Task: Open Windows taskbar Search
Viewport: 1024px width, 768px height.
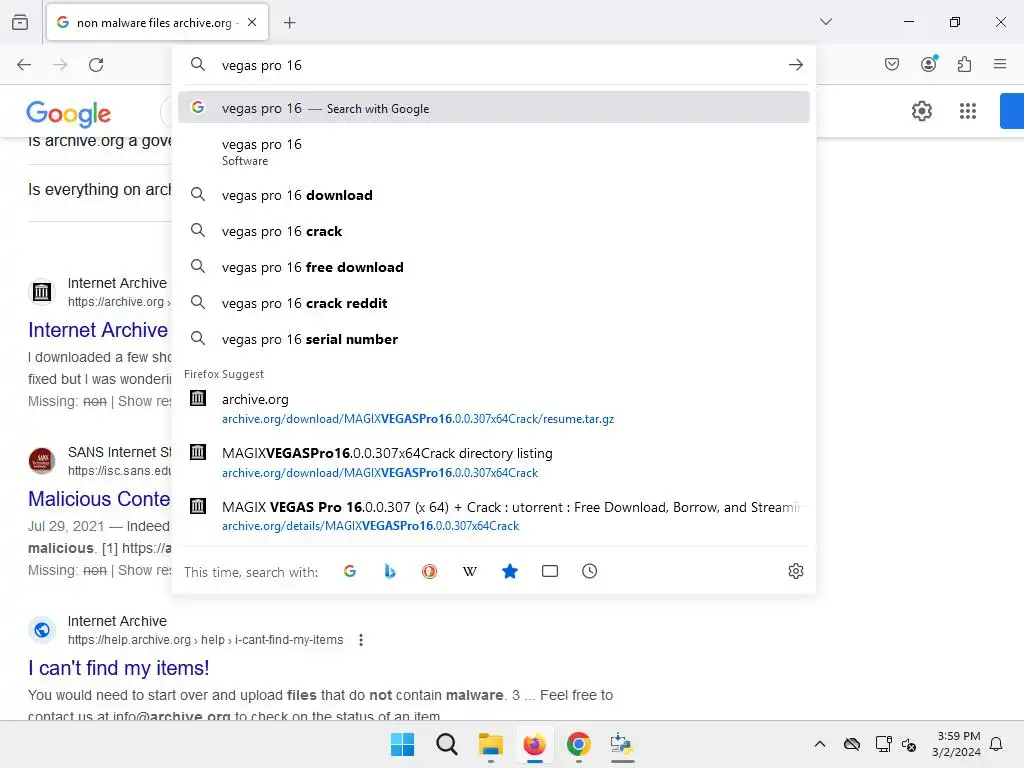Action: pos(447,744)
